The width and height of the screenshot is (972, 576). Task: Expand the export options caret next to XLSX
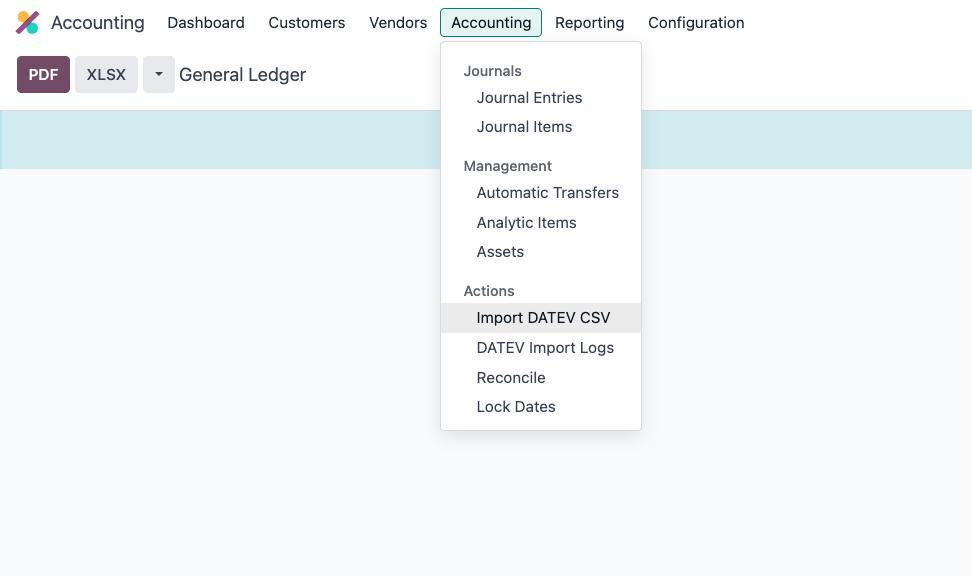click(159, 74)
